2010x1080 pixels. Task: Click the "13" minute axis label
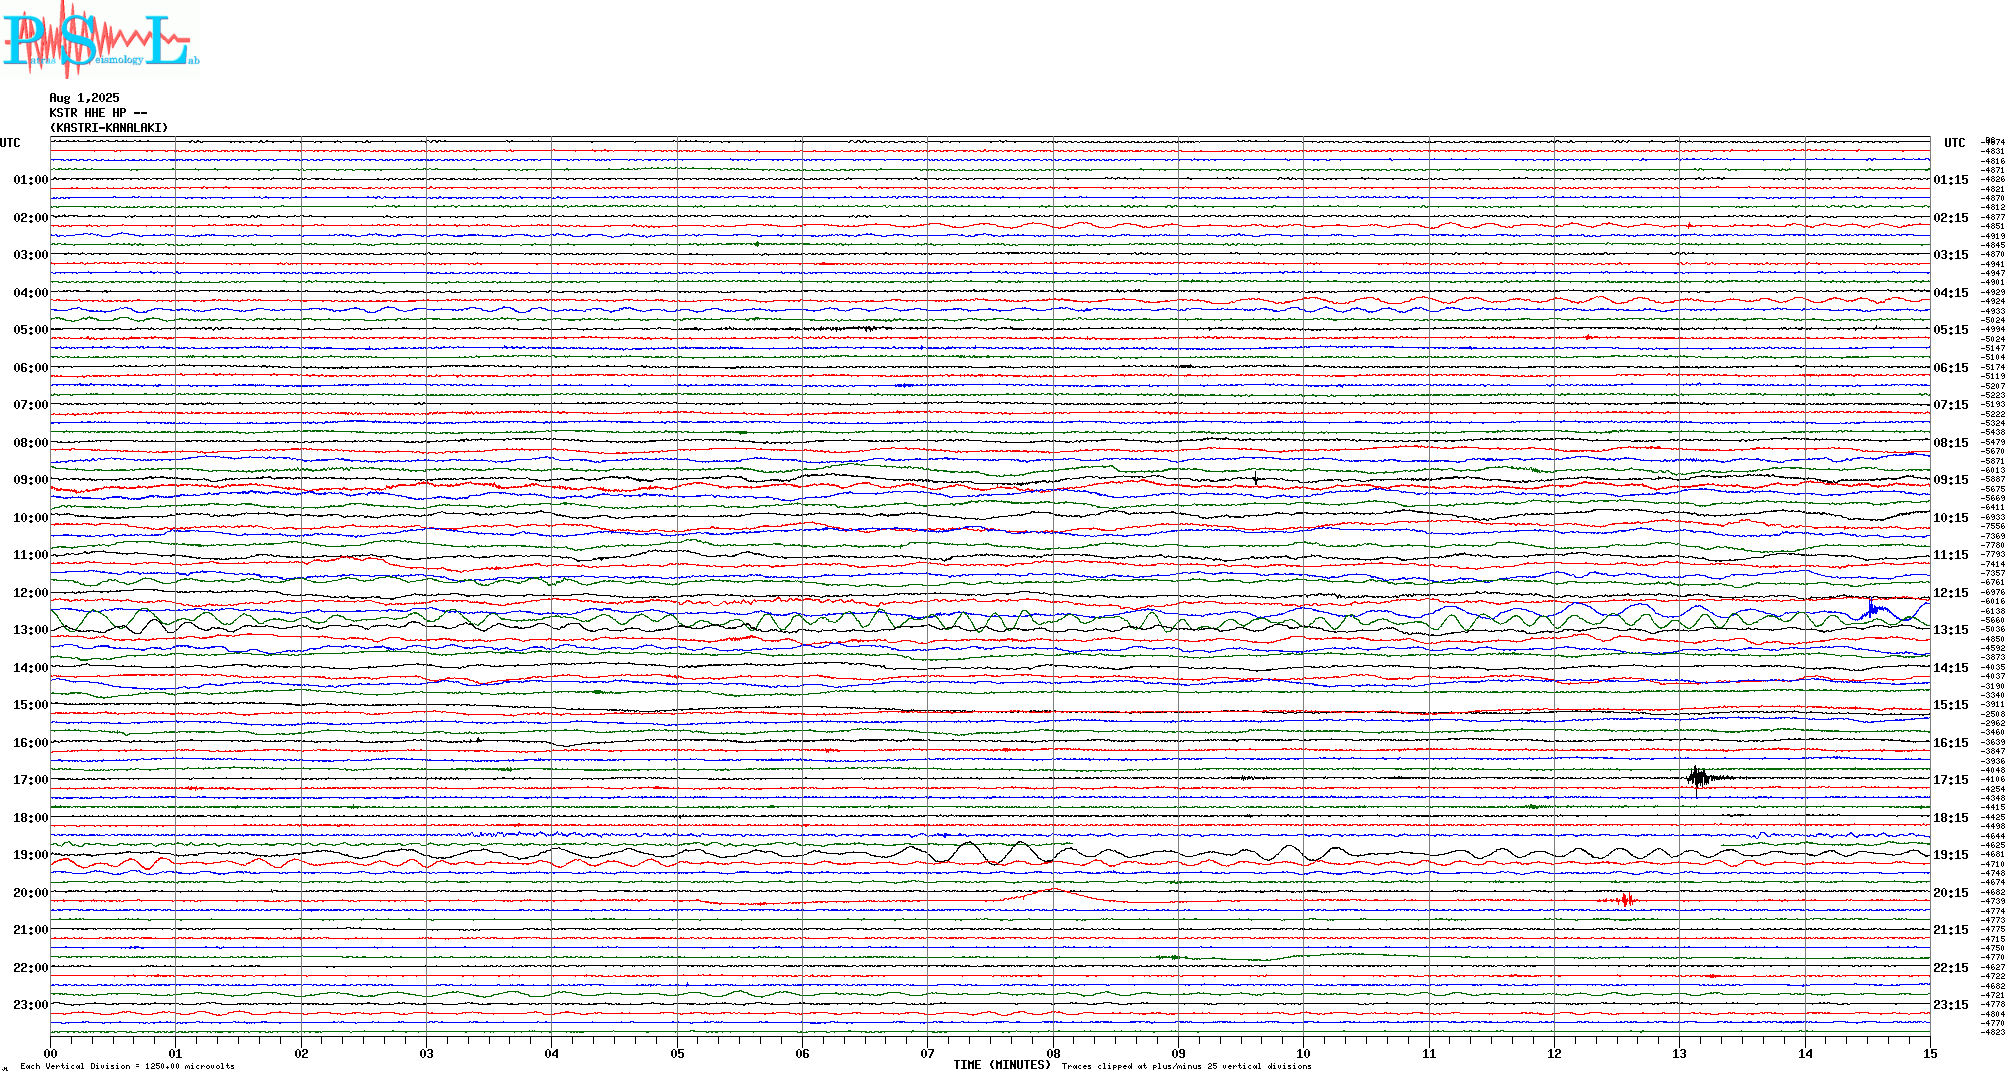point(1679,1053)
